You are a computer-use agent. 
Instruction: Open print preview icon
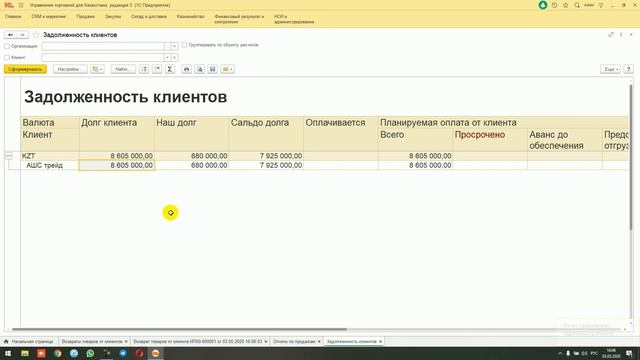tap(200, 69)
